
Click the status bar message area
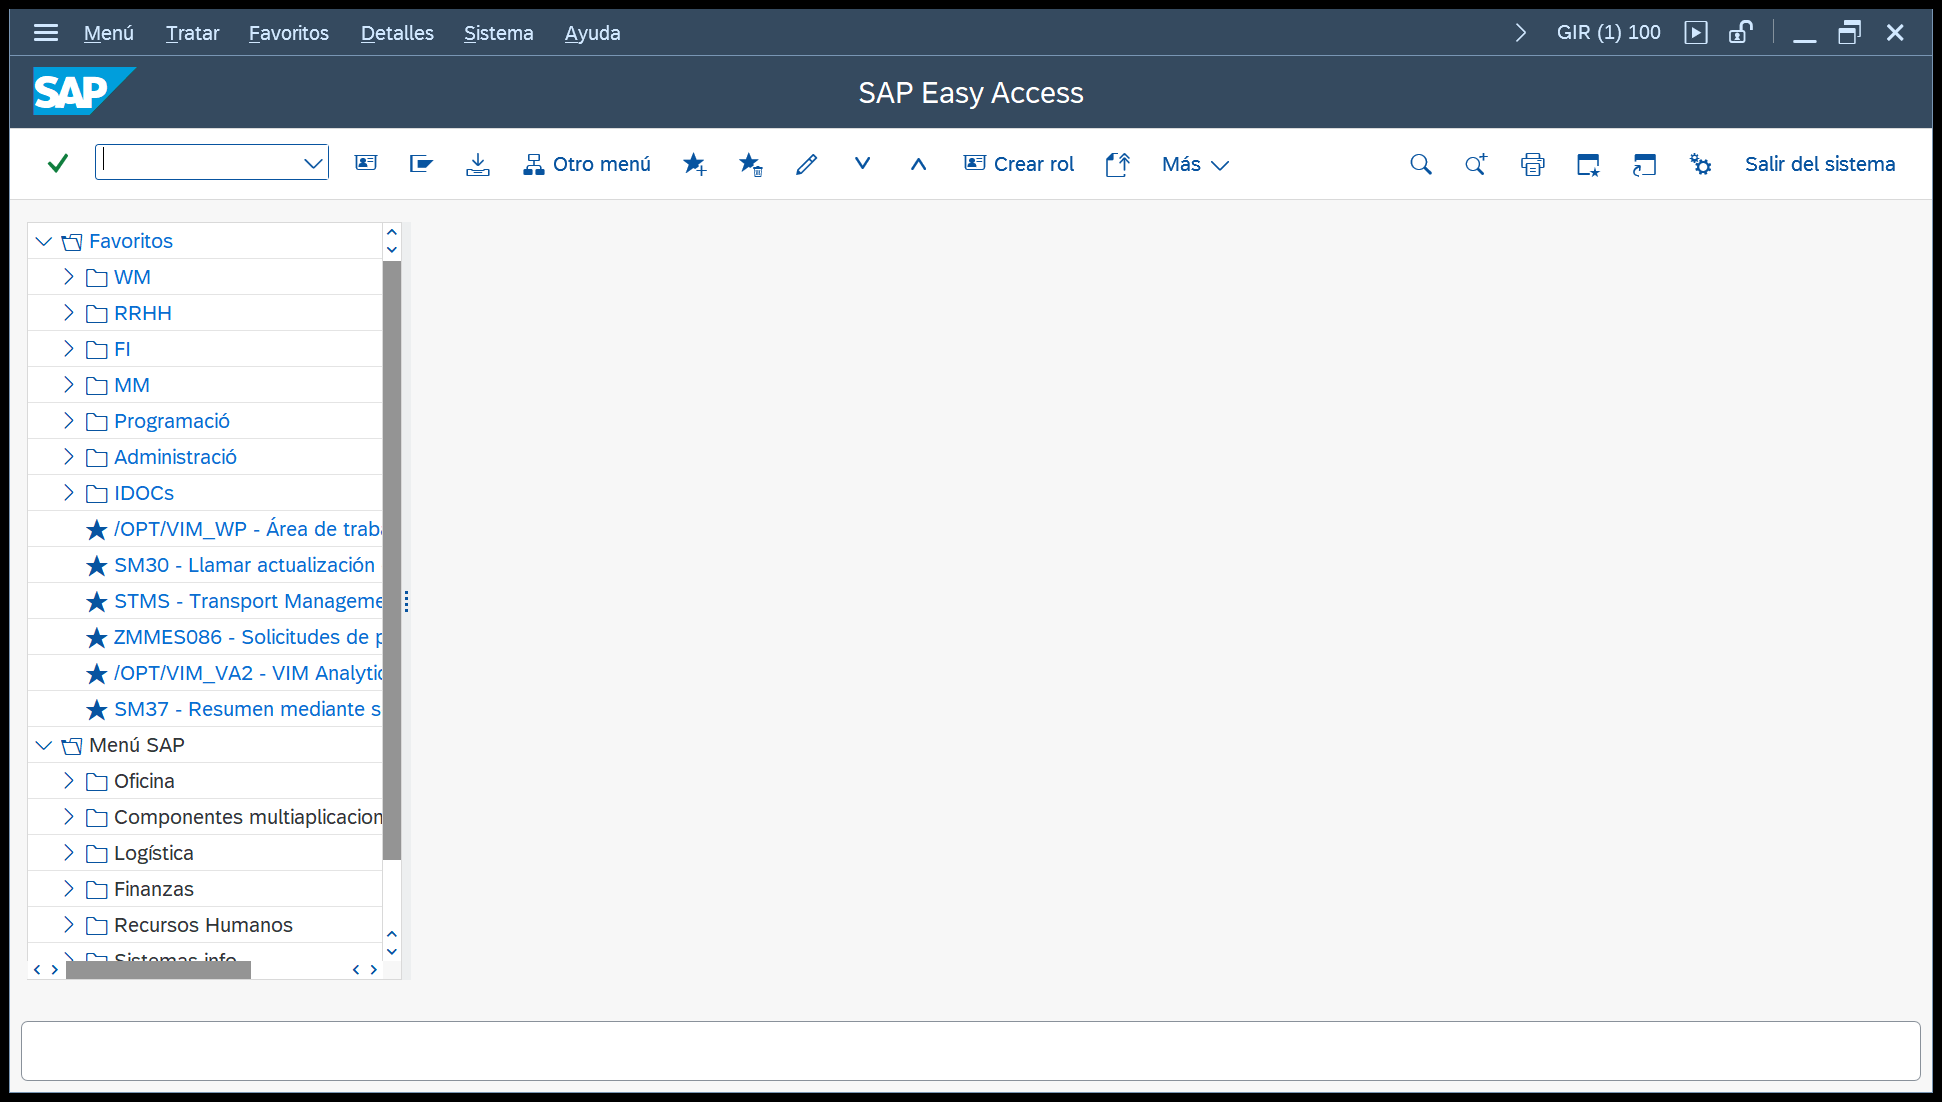coord(970,1050)
